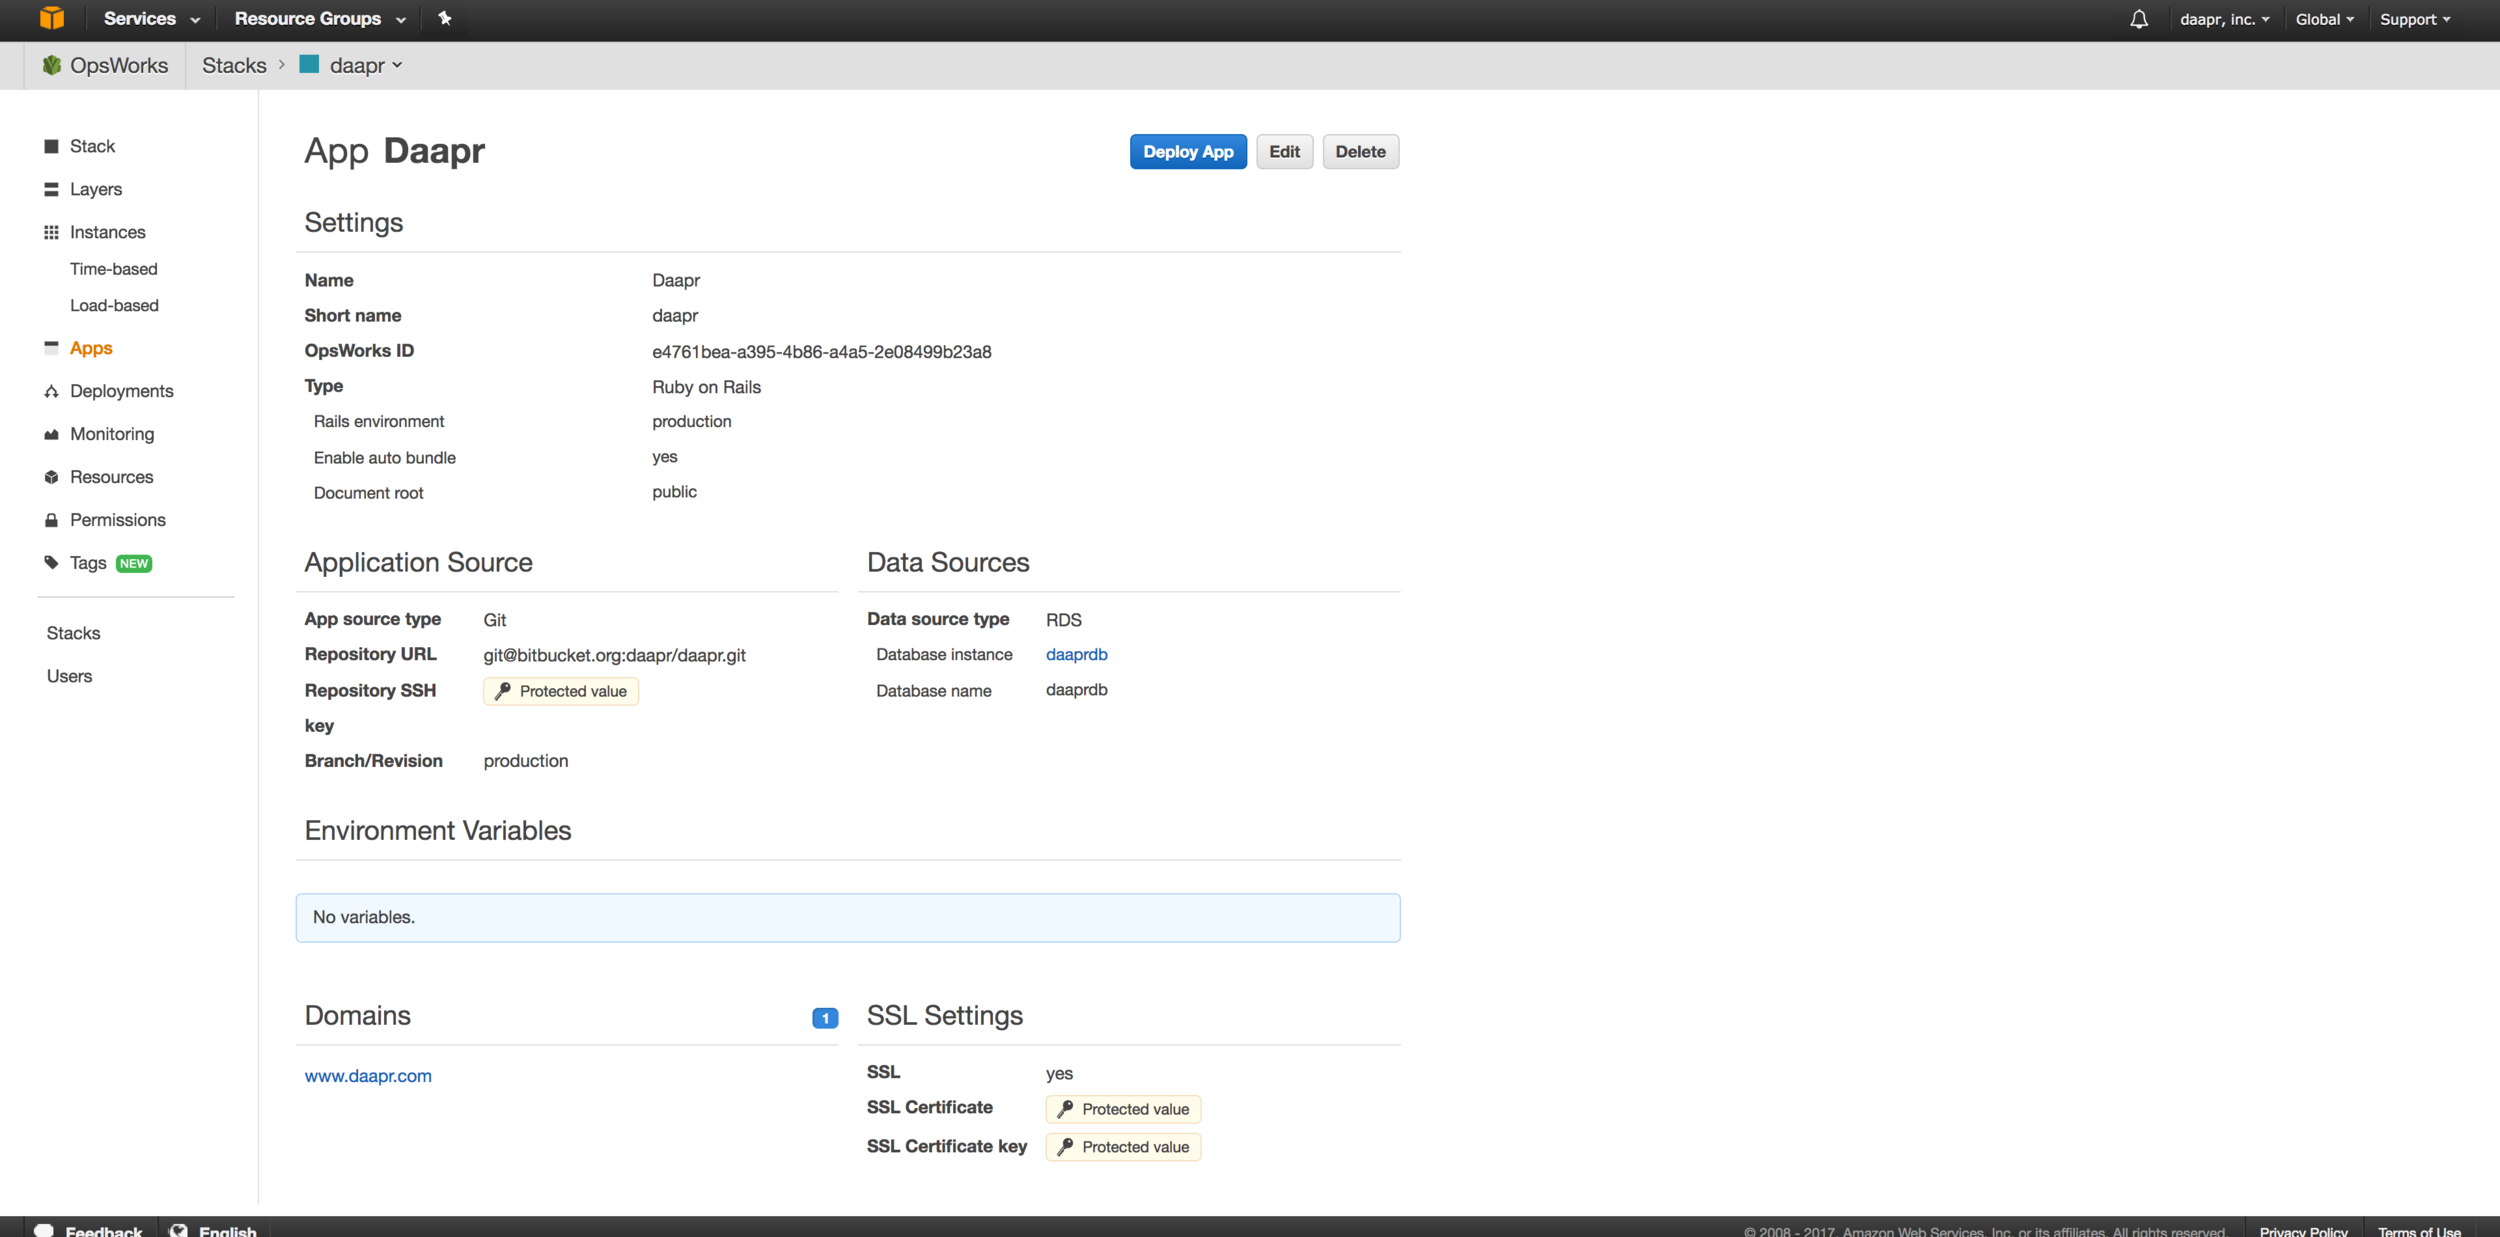
Task: Go to the Stacks list in sidebar
Action: [x=73, y=633]
